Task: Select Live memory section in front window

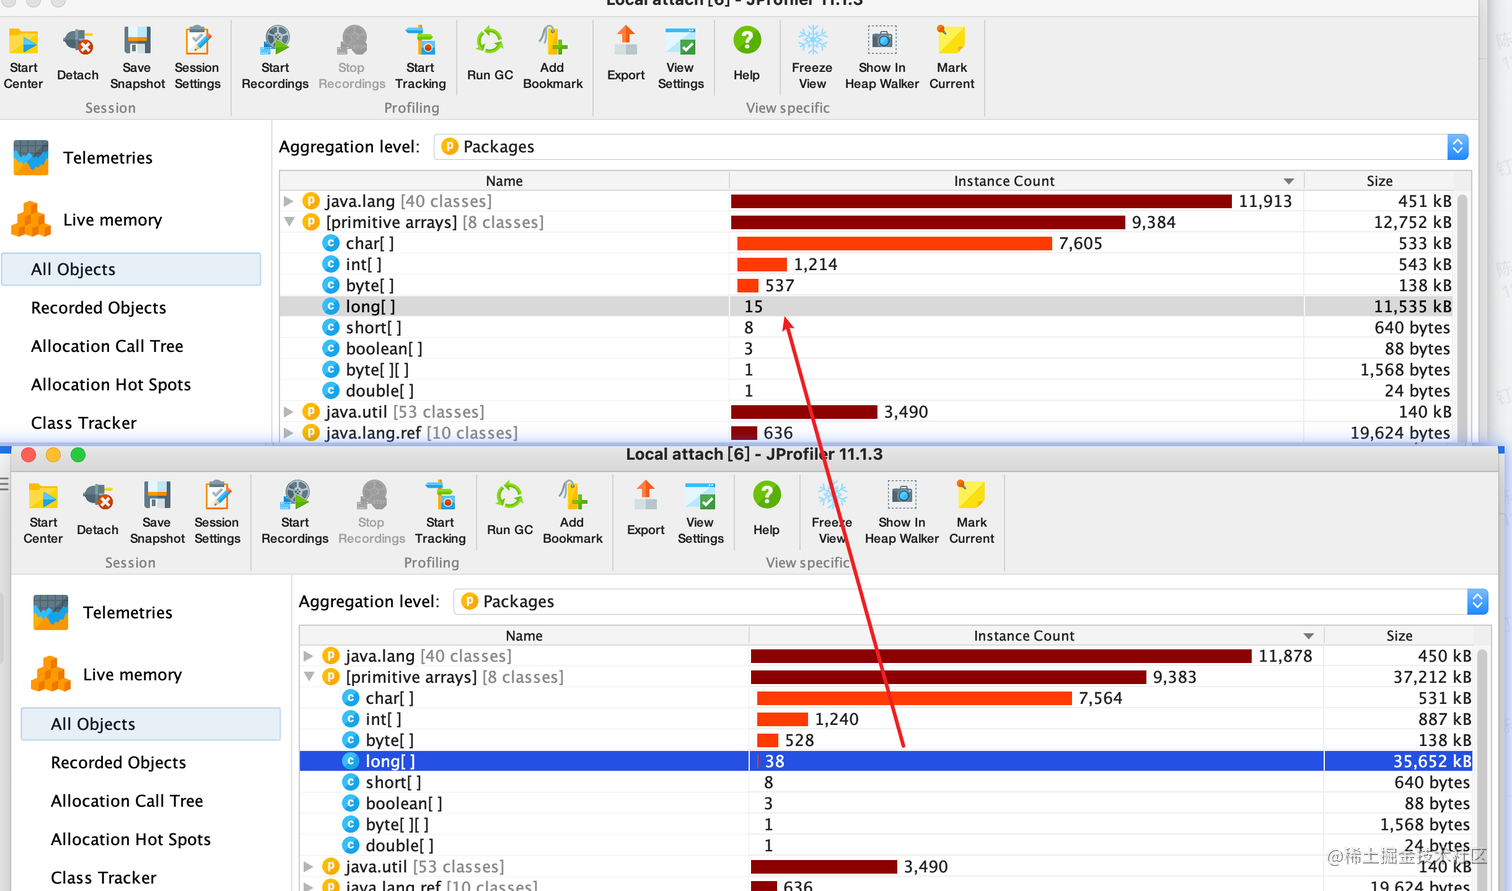Action: [132, 674]
